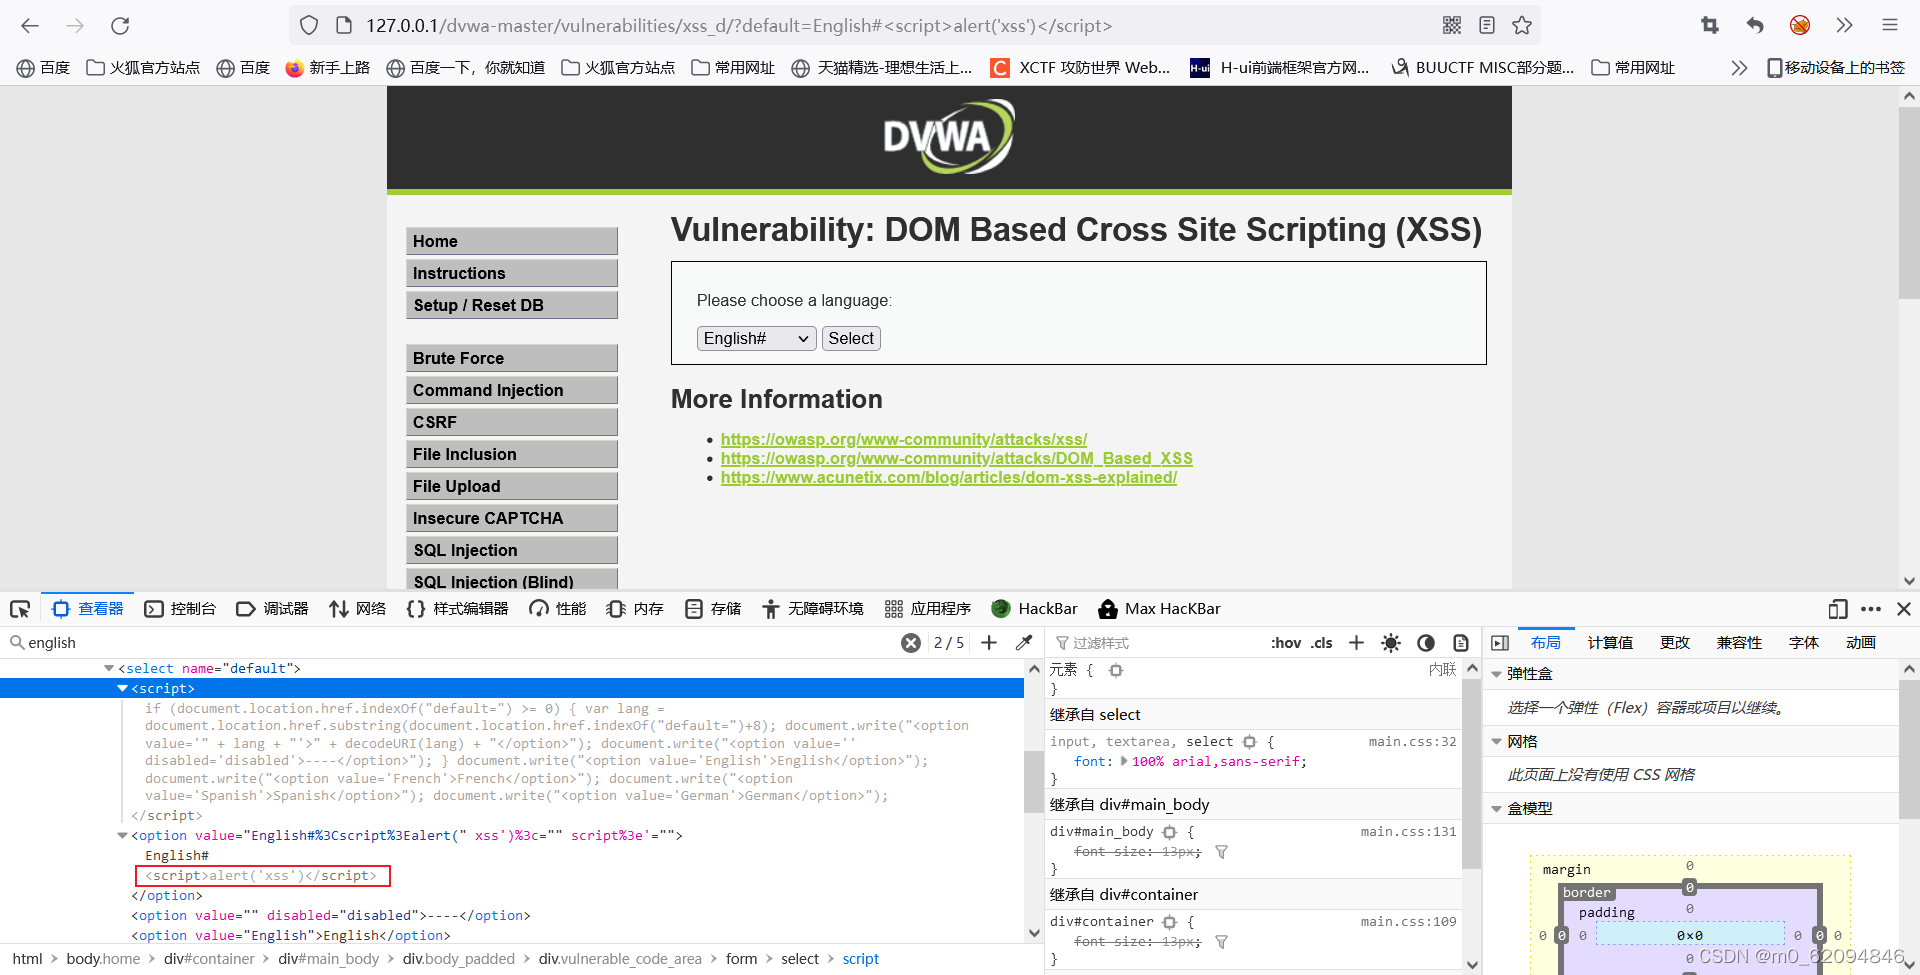Go to Command Injection in the DVWA menu

point(512,390)
